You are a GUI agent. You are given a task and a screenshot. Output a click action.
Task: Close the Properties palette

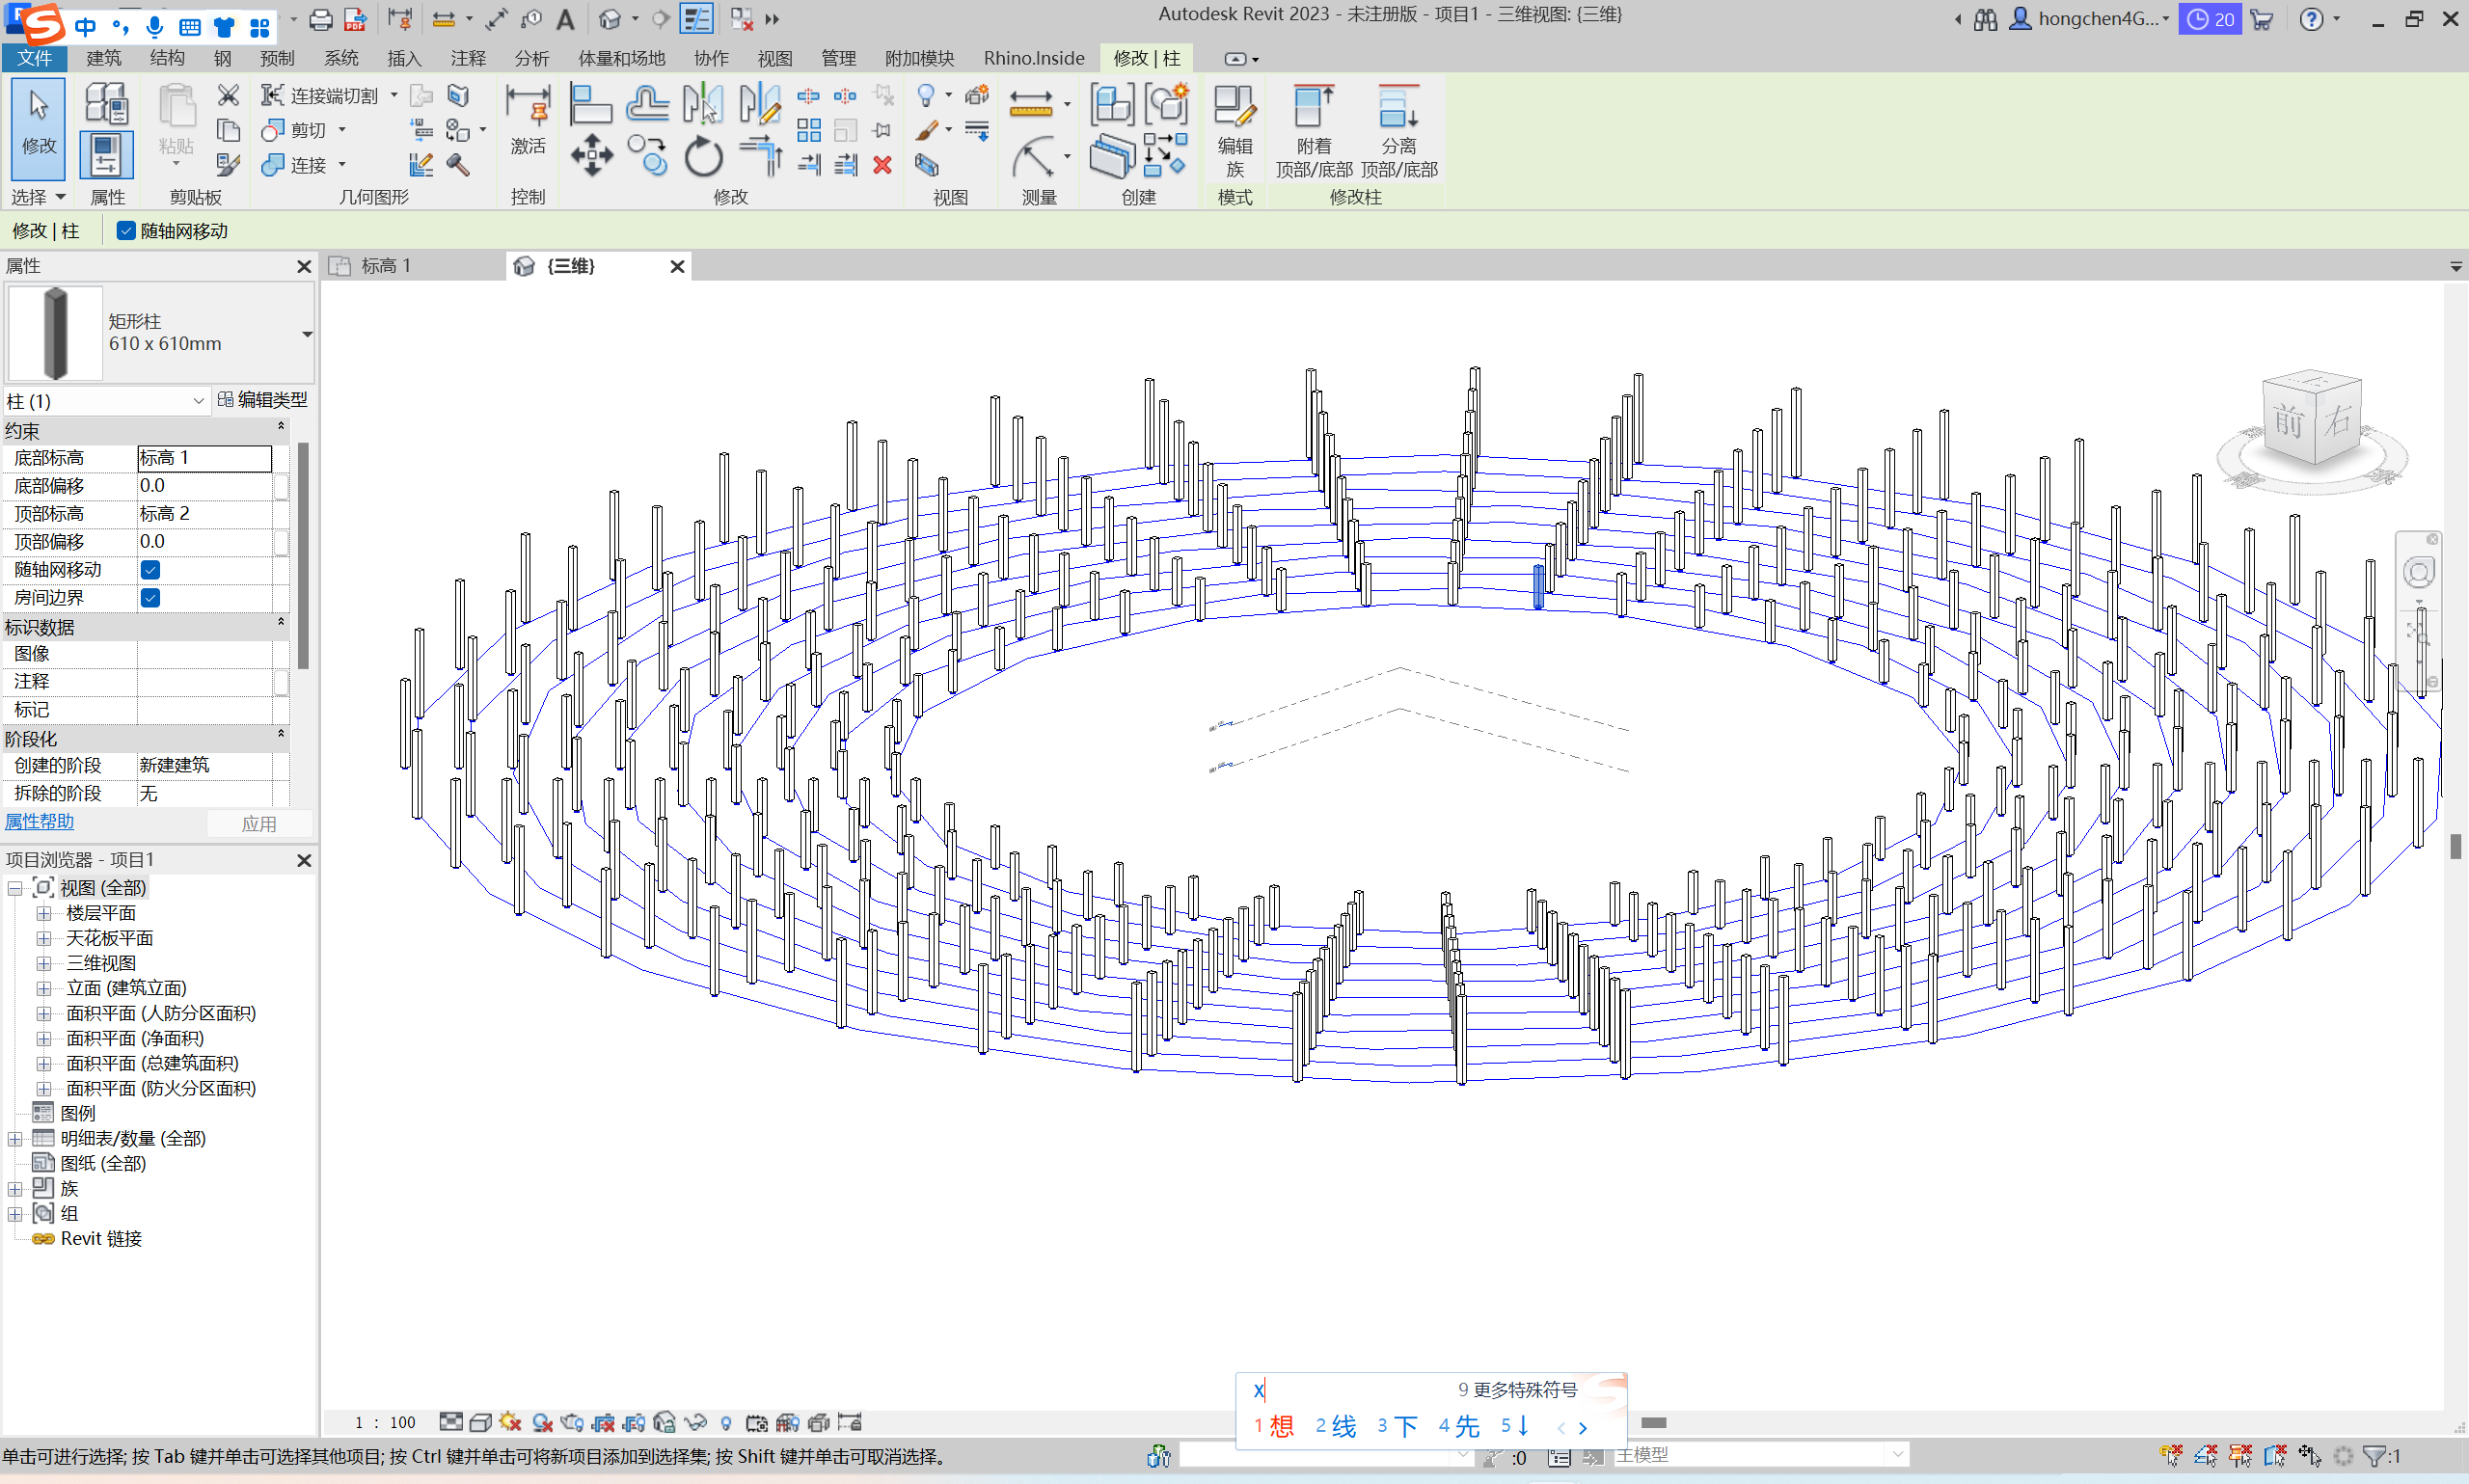304,266
